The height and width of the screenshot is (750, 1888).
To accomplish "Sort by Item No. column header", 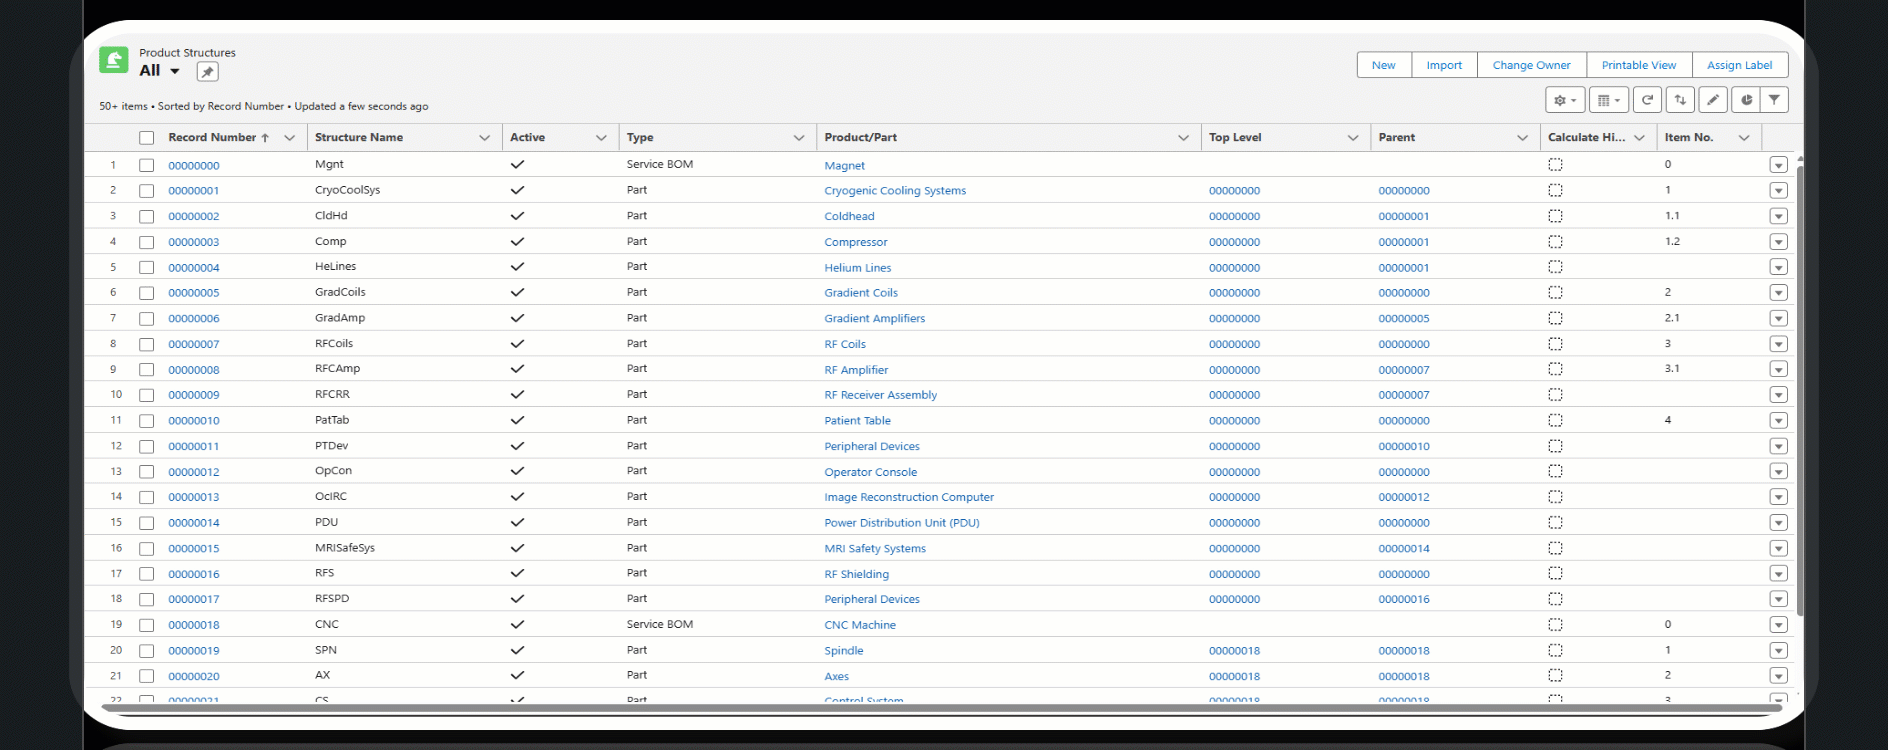I will 1689,138.
